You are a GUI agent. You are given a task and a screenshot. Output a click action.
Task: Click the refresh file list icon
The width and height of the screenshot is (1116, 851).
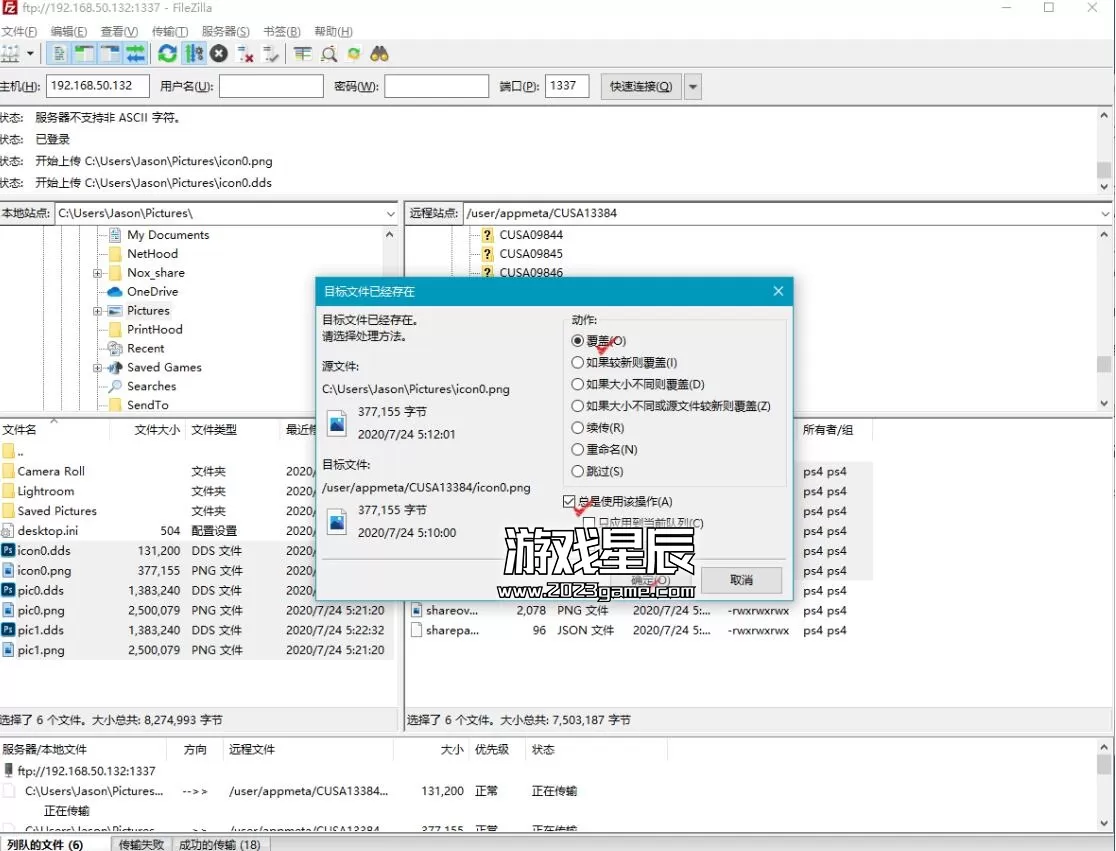pyautogui.click(x=167, y=54)
